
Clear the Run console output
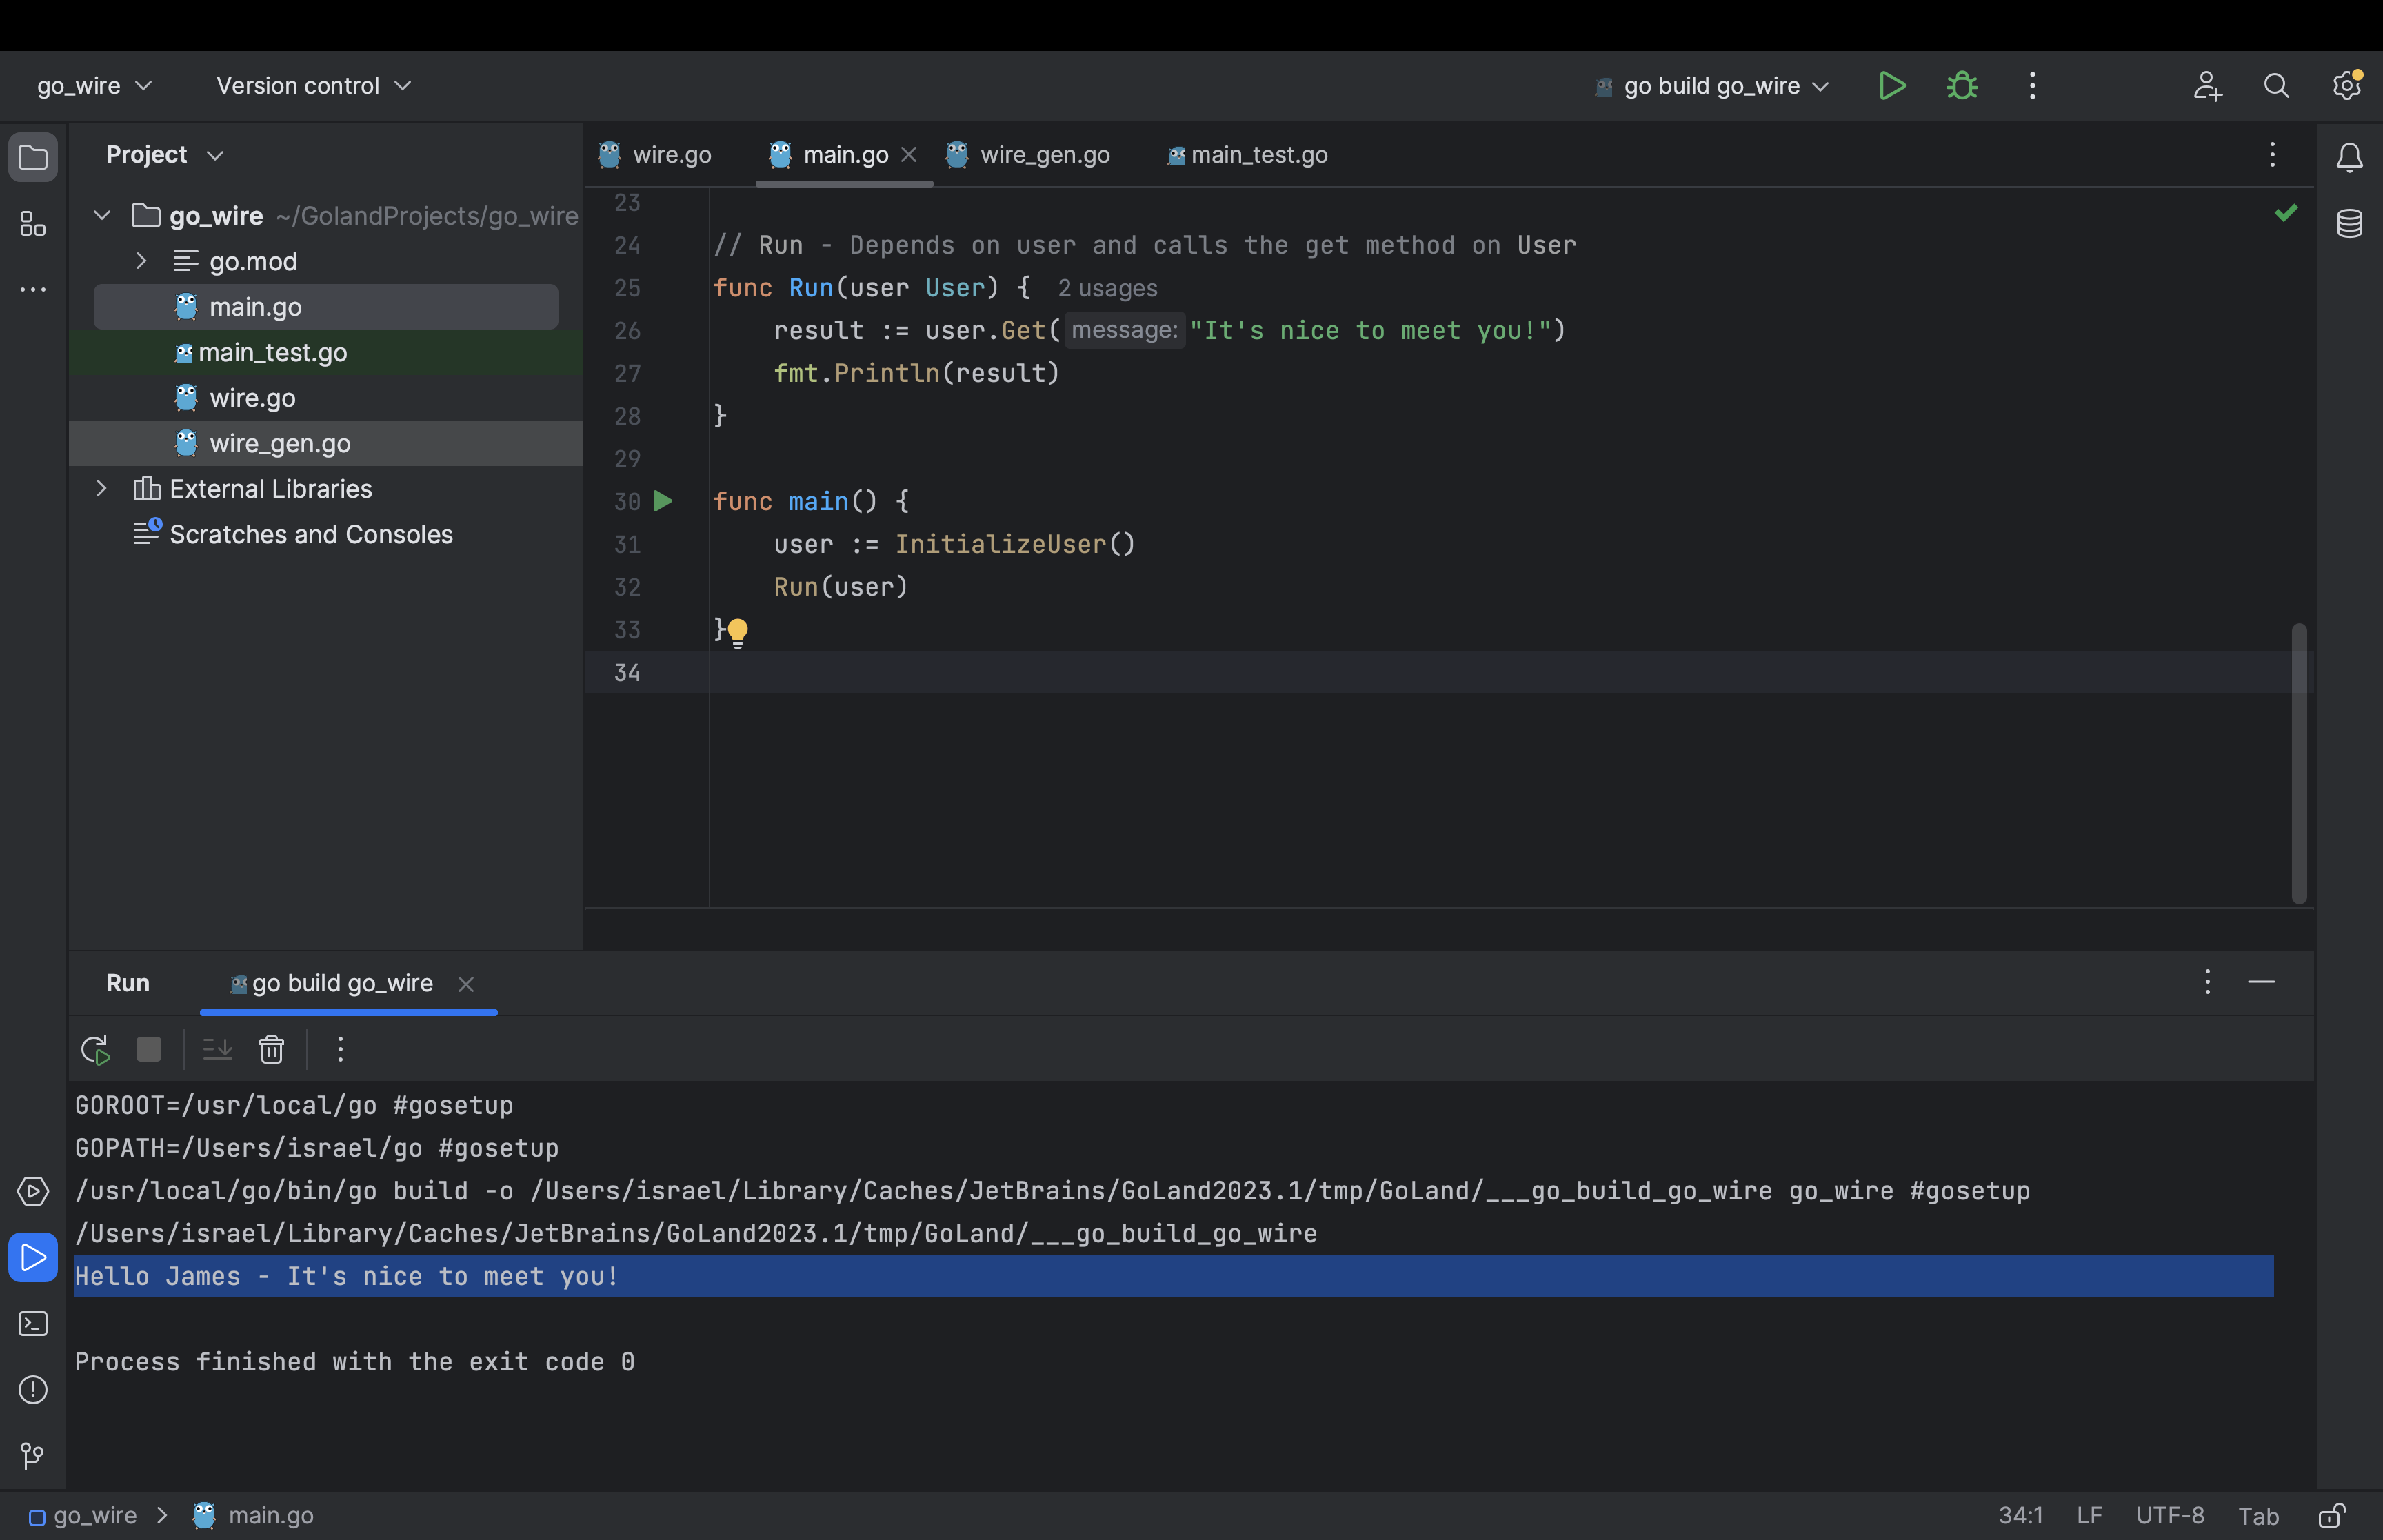(271, 1050)
